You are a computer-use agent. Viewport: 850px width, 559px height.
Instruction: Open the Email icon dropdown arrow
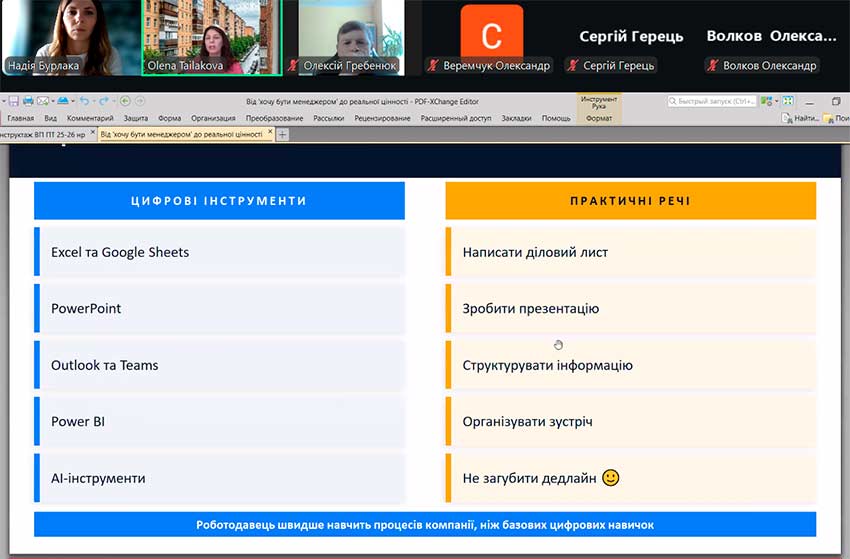click(x=52, y=101)
